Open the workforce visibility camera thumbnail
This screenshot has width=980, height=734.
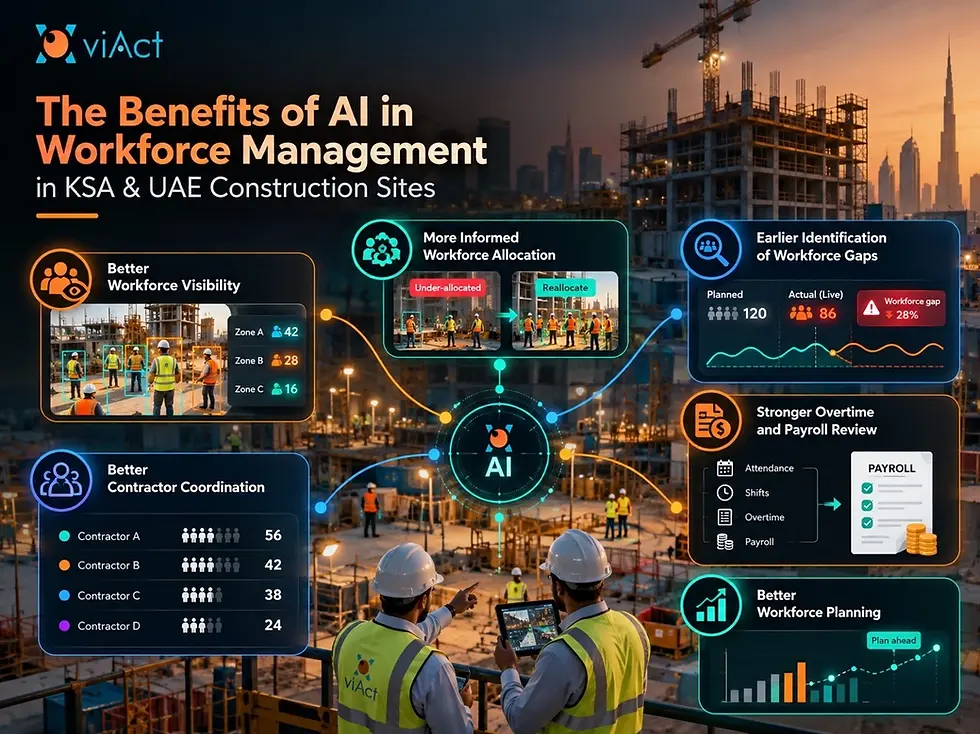coord(140,359)
